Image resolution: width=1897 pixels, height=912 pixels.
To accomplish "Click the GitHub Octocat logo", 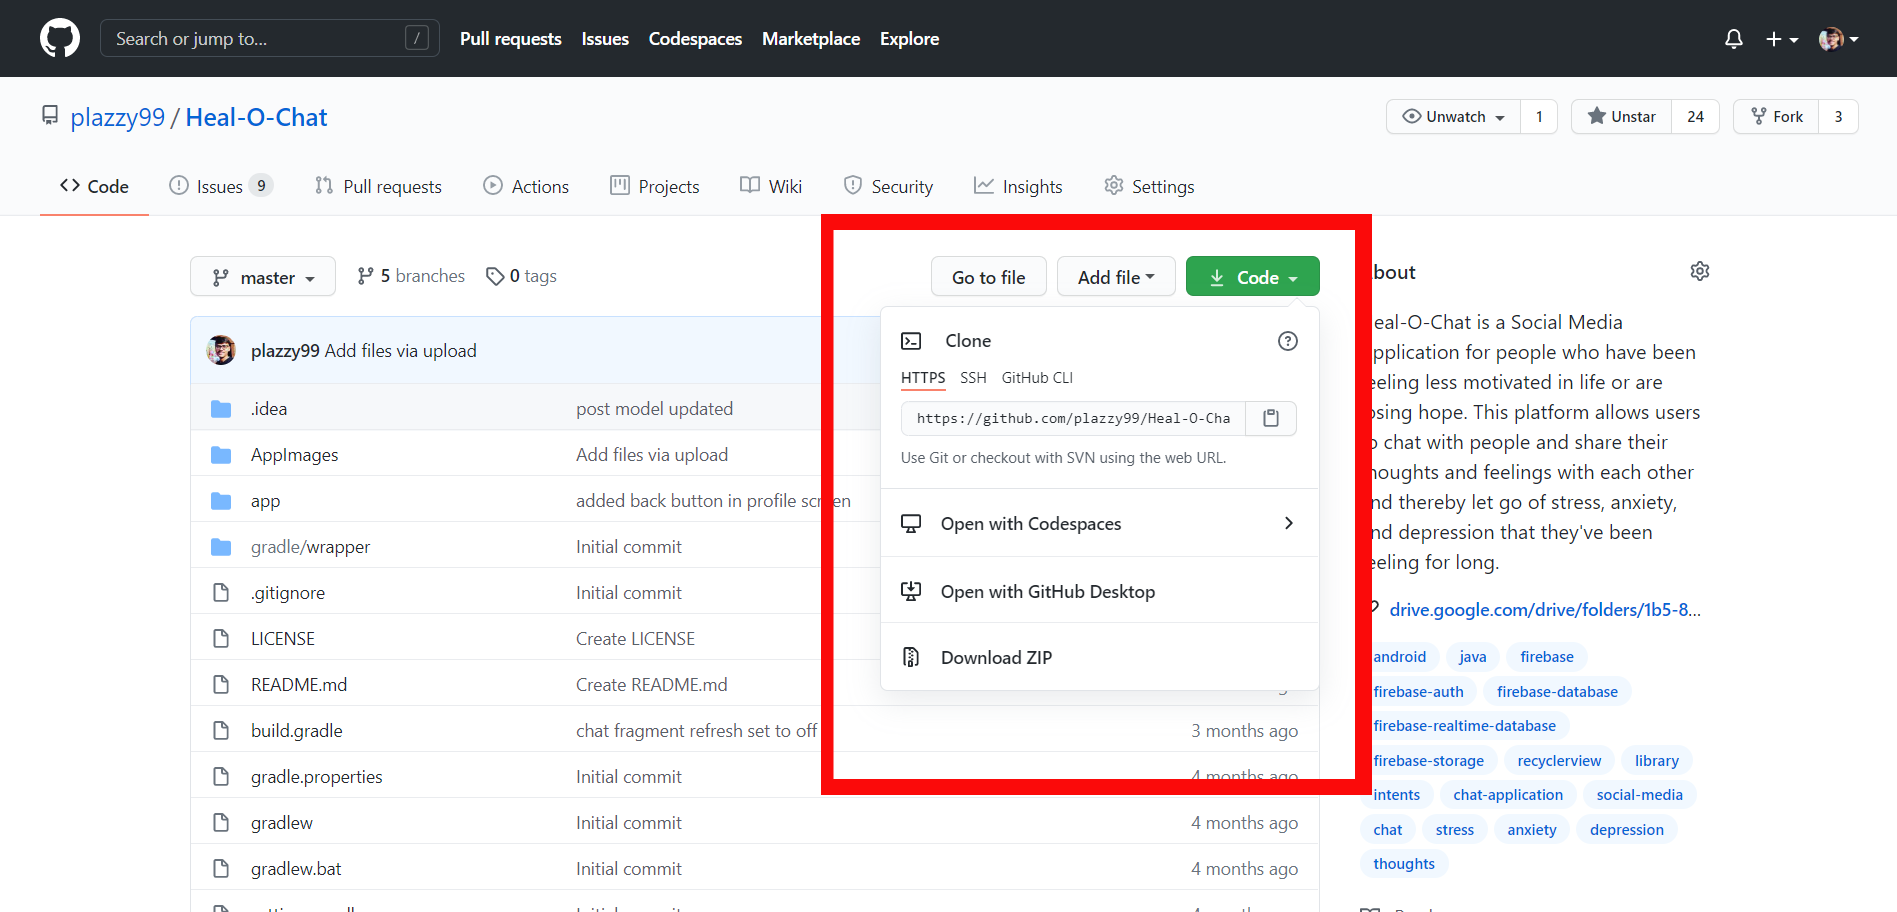I will (60, 38).
